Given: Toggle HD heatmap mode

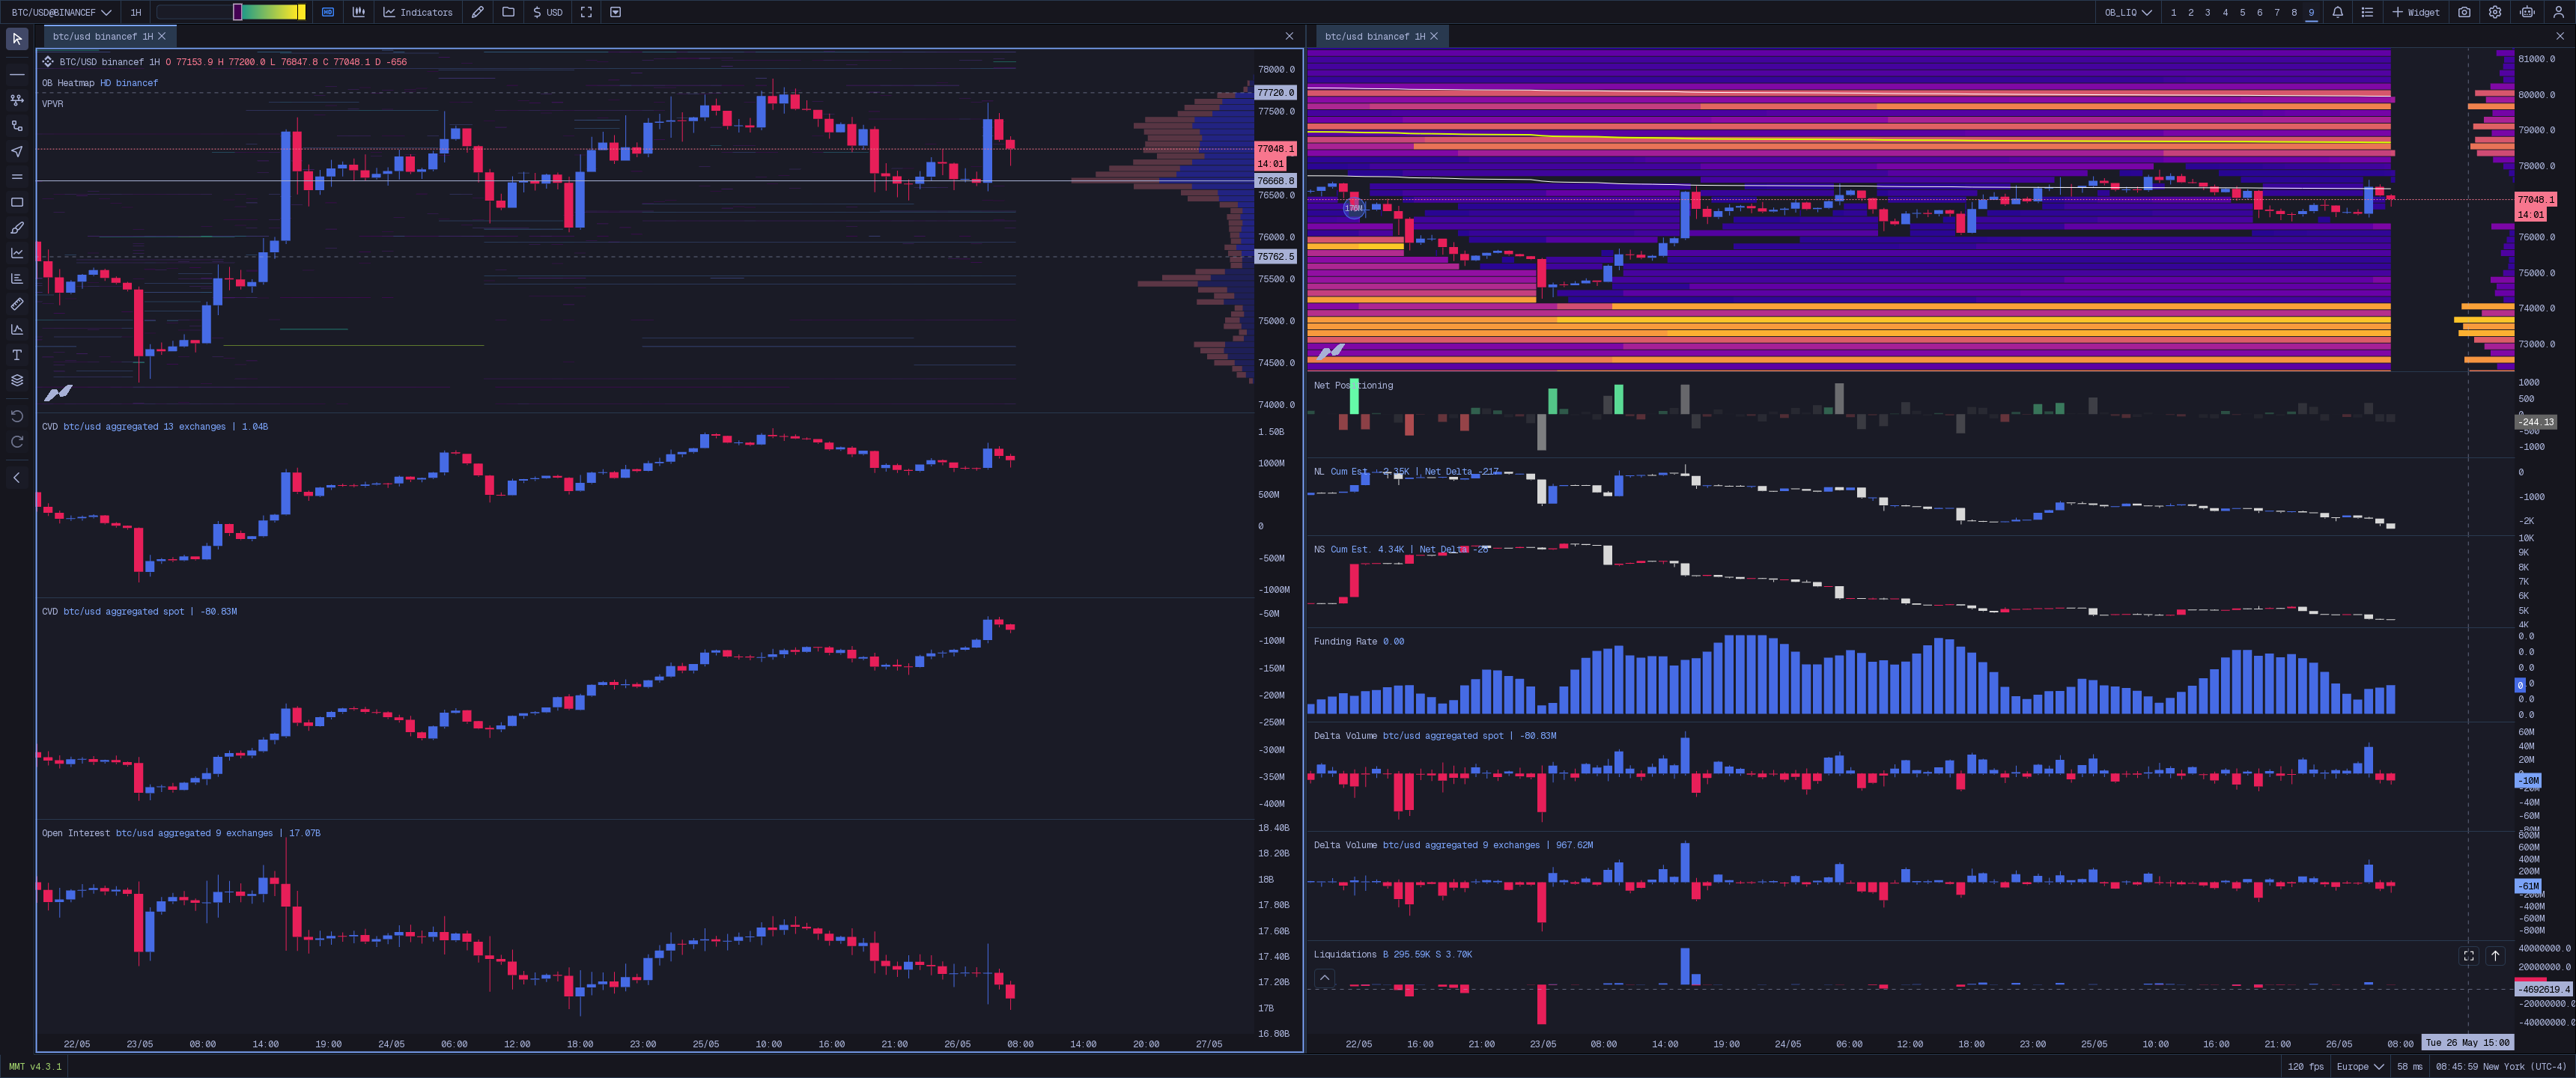Looking at the screenshot, I should [328, 12].
